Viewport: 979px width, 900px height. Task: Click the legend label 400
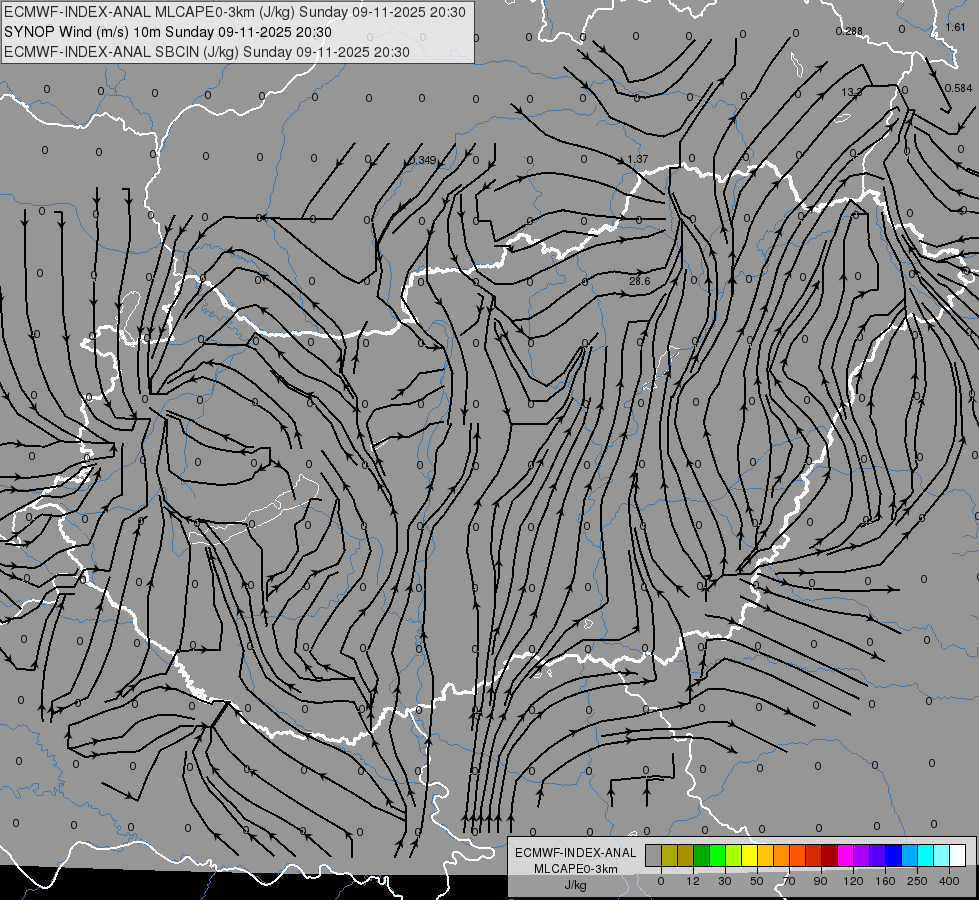point(949,881)
